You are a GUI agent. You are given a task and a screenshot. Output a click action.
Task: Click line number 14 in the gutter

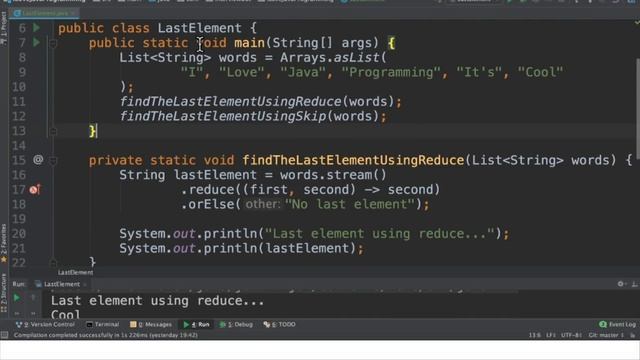[19, 146]
